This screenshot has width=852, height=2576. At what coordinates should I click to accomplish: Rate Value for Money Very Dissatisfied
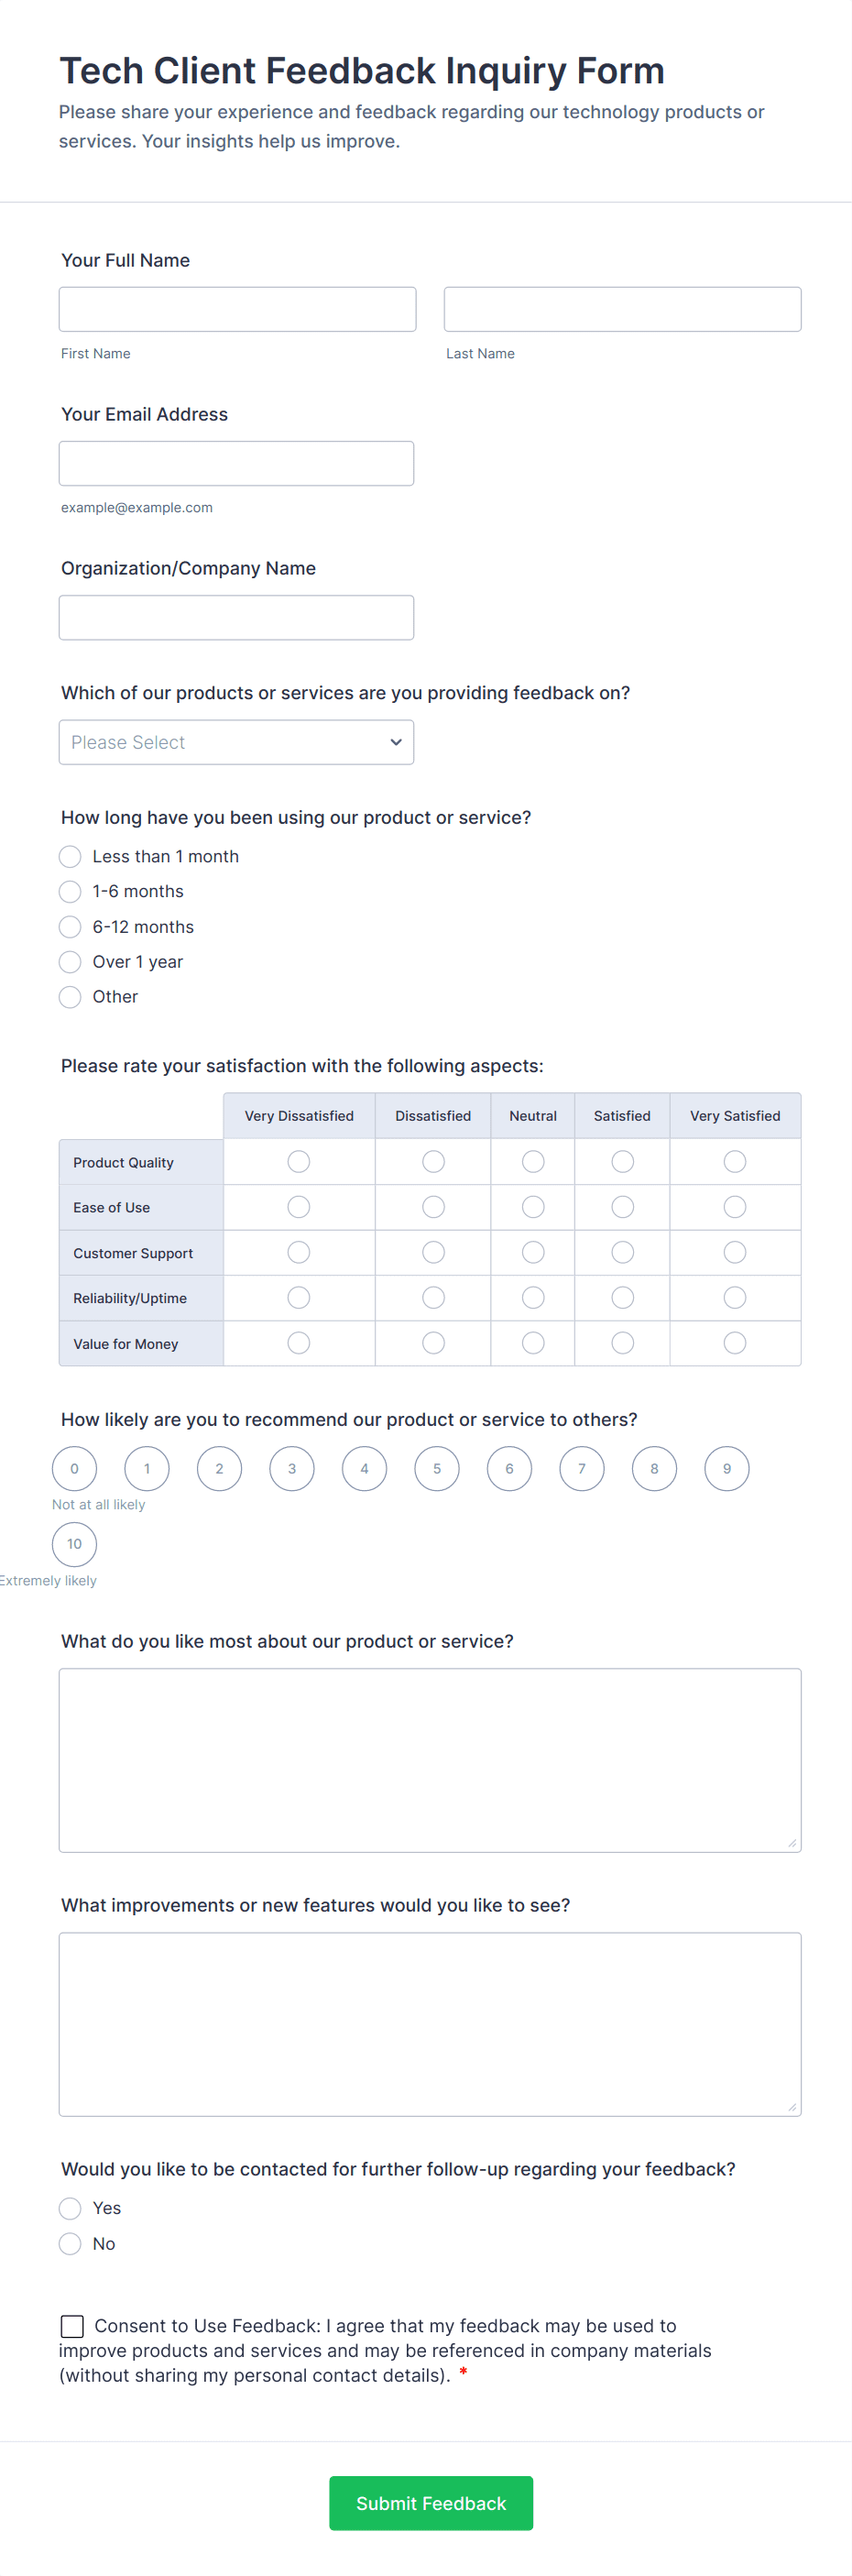(298, 1343)
